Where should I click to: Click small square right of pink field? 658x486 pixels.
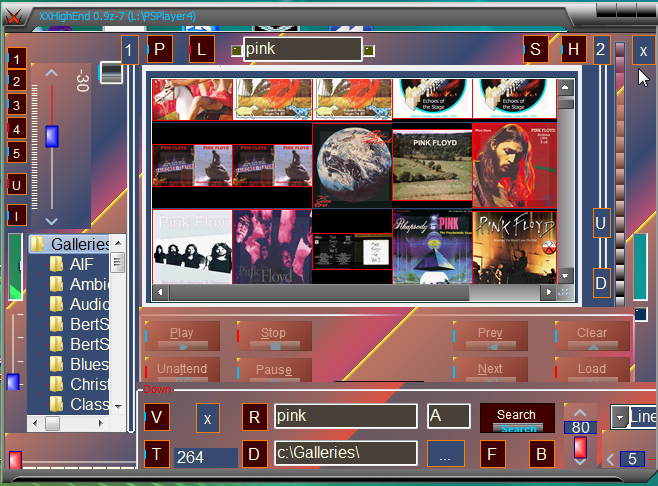[x=368, y=51]
